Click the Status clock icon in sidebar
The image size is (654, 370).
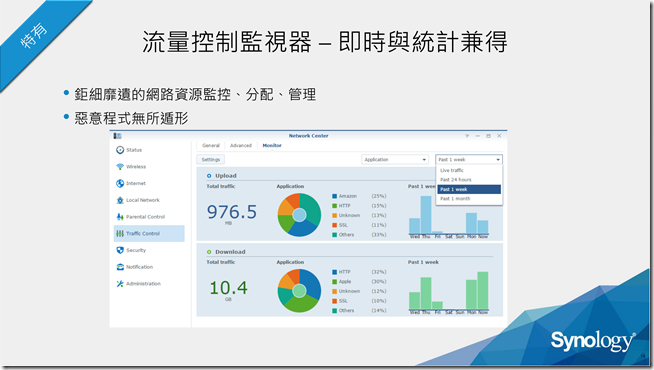pyautogui.click(x=120, y=150)
